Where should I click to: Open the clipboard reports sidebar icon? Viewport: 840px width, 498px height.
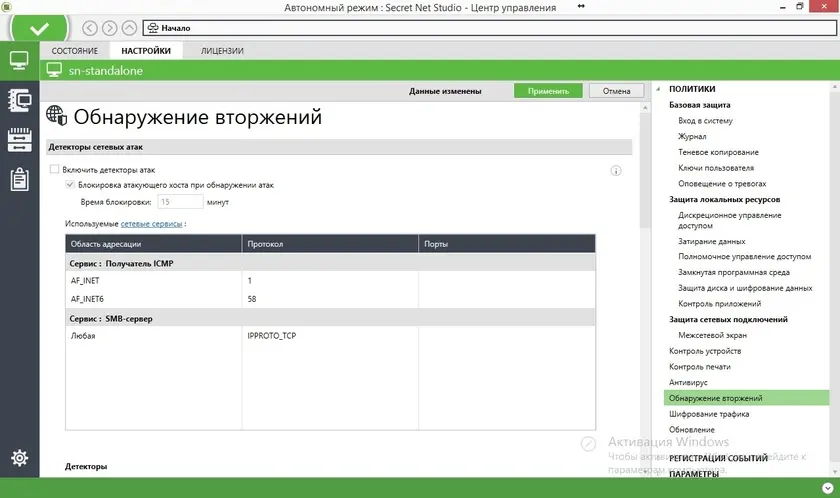(19, 179)
